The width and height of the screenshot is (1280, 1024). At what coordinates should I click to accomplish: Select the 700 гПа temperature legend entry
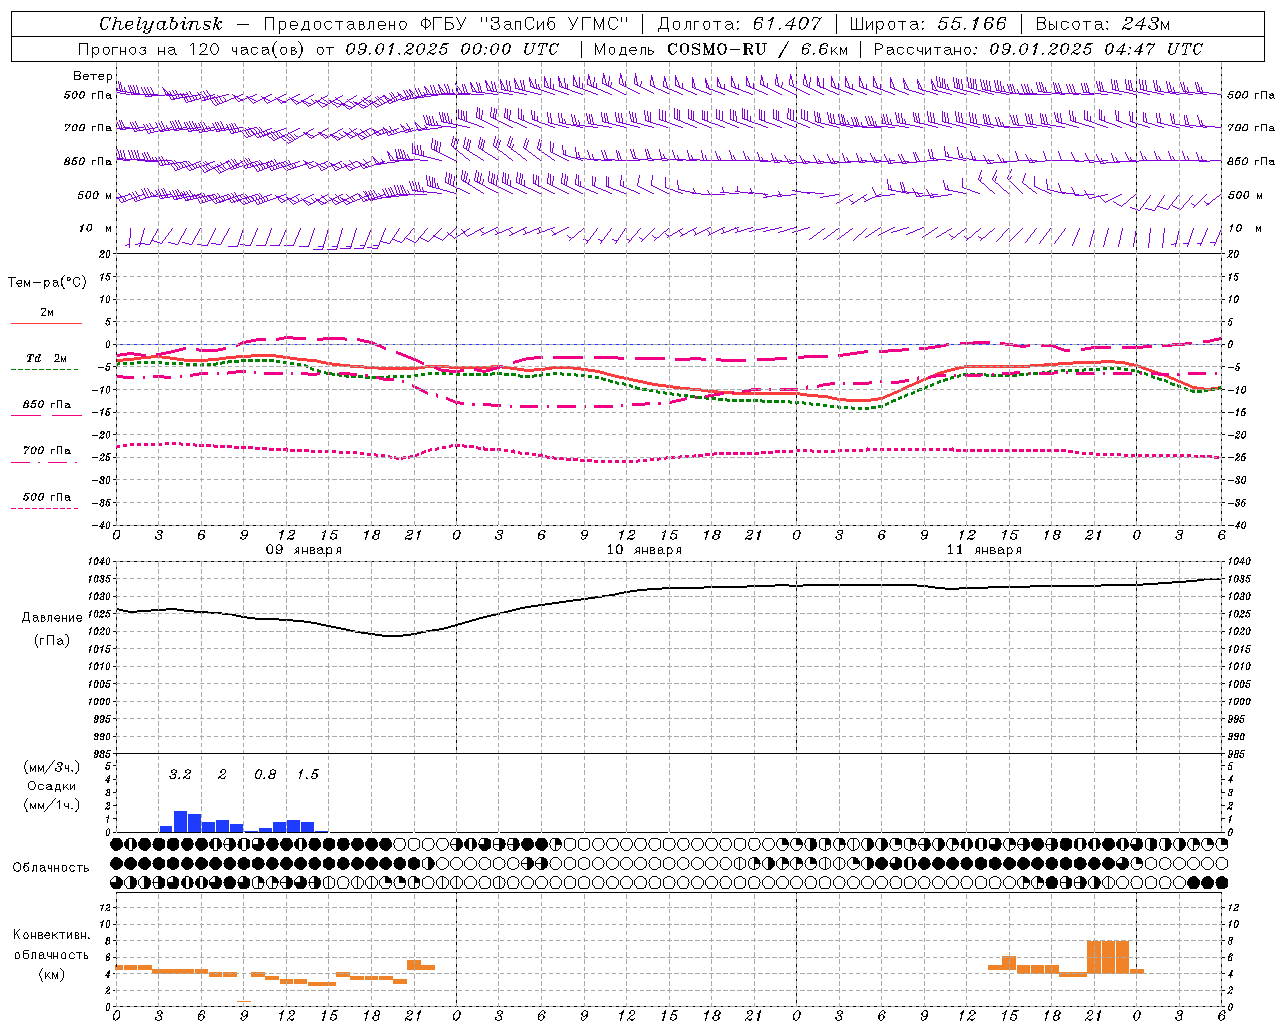[x=46, y=455]
